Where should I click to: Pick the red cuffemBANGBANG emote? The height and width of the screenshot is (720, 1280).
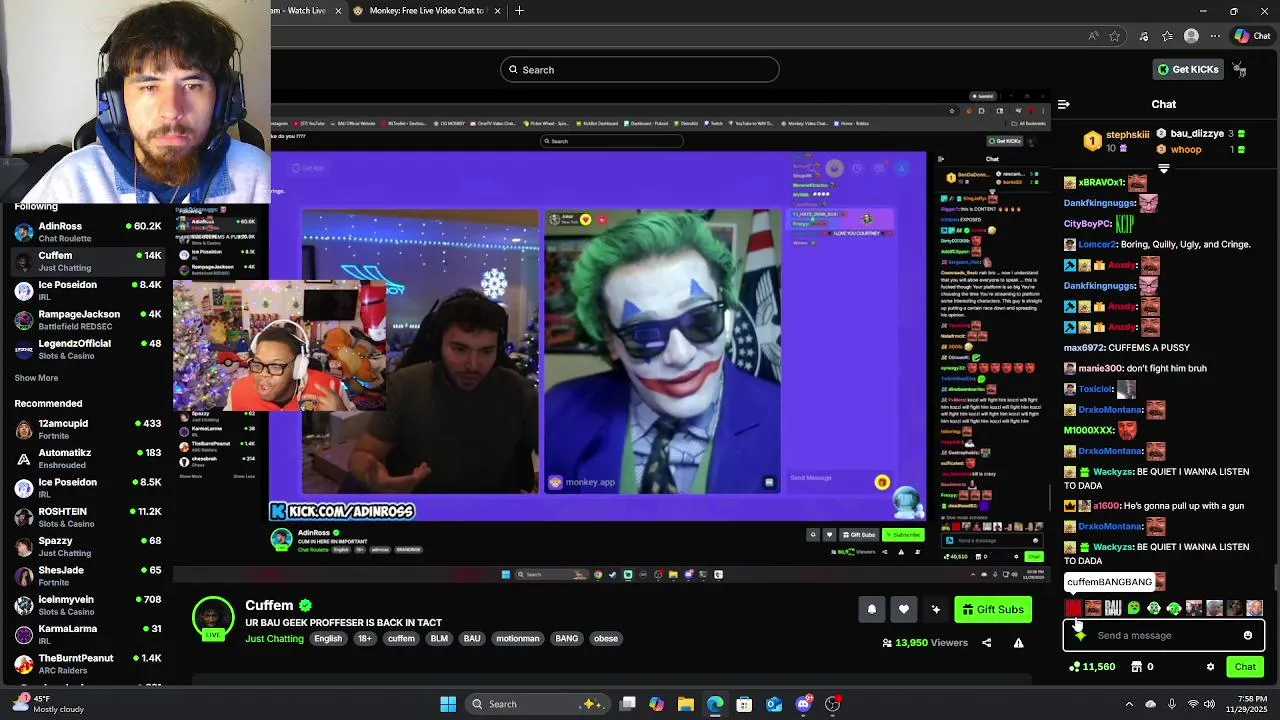[x=1073, y=608]
